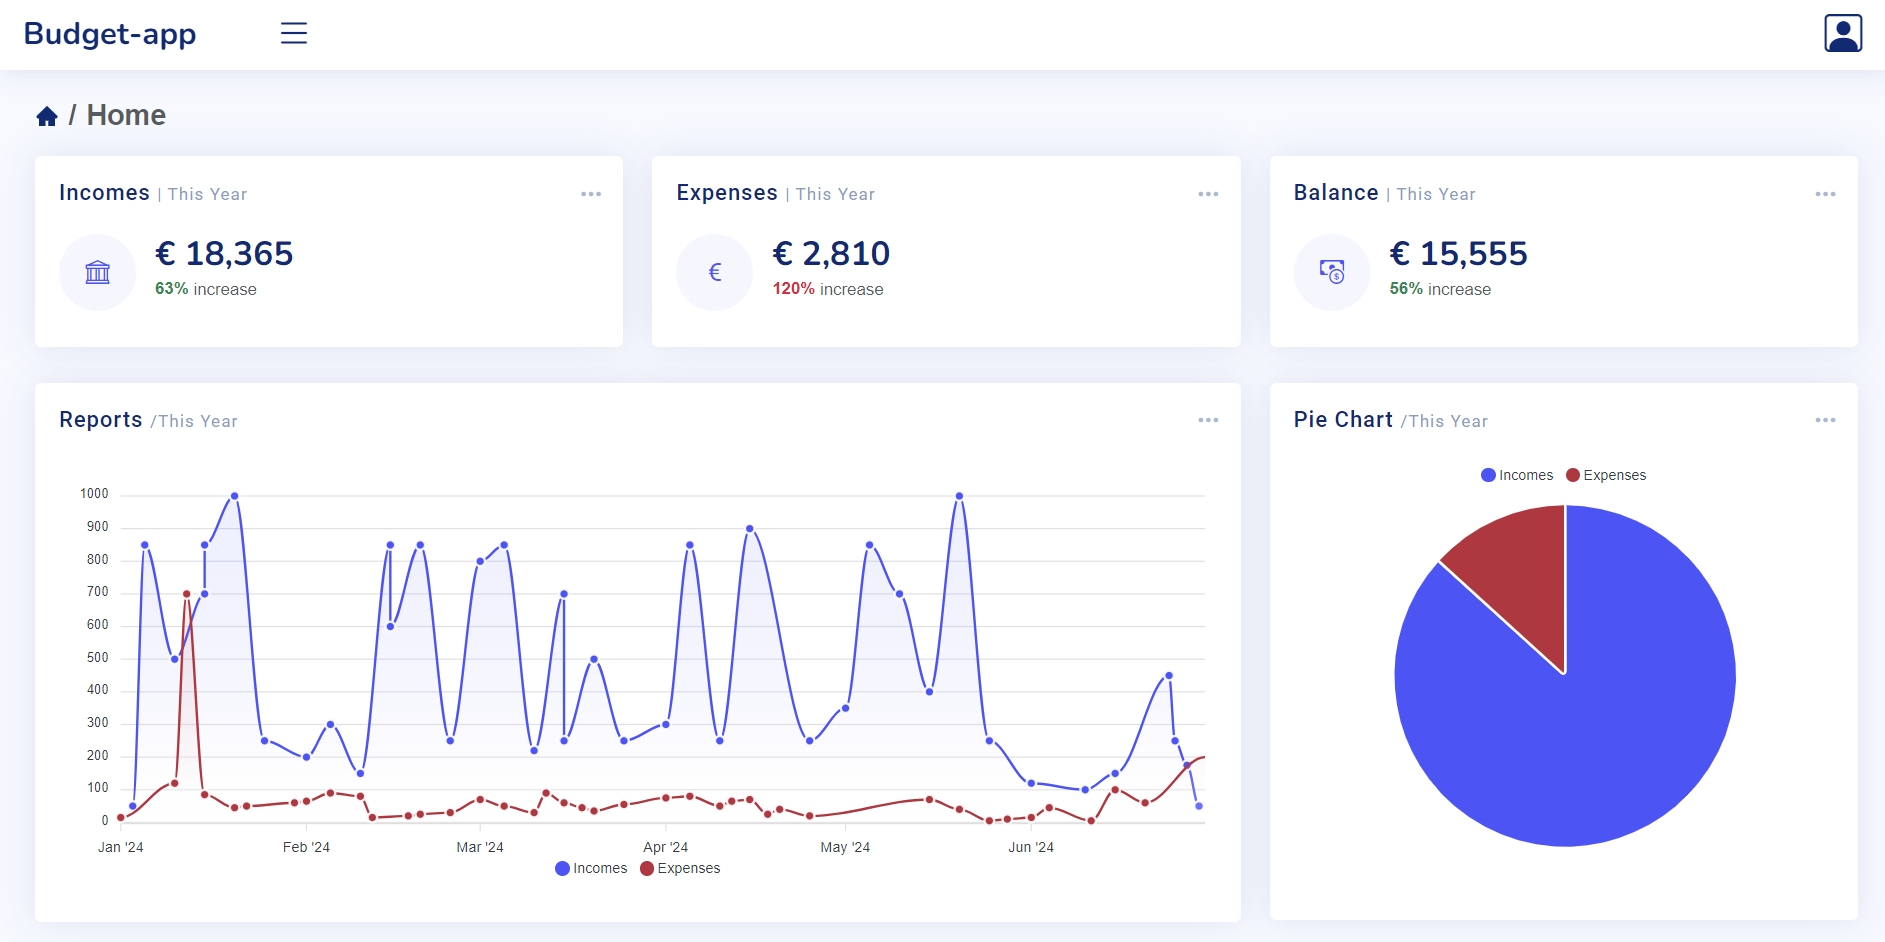Toggle Expenses series in Reports legend
Image resolution: width=1885 pixels, height=942 pixels.
coord(680,868)
